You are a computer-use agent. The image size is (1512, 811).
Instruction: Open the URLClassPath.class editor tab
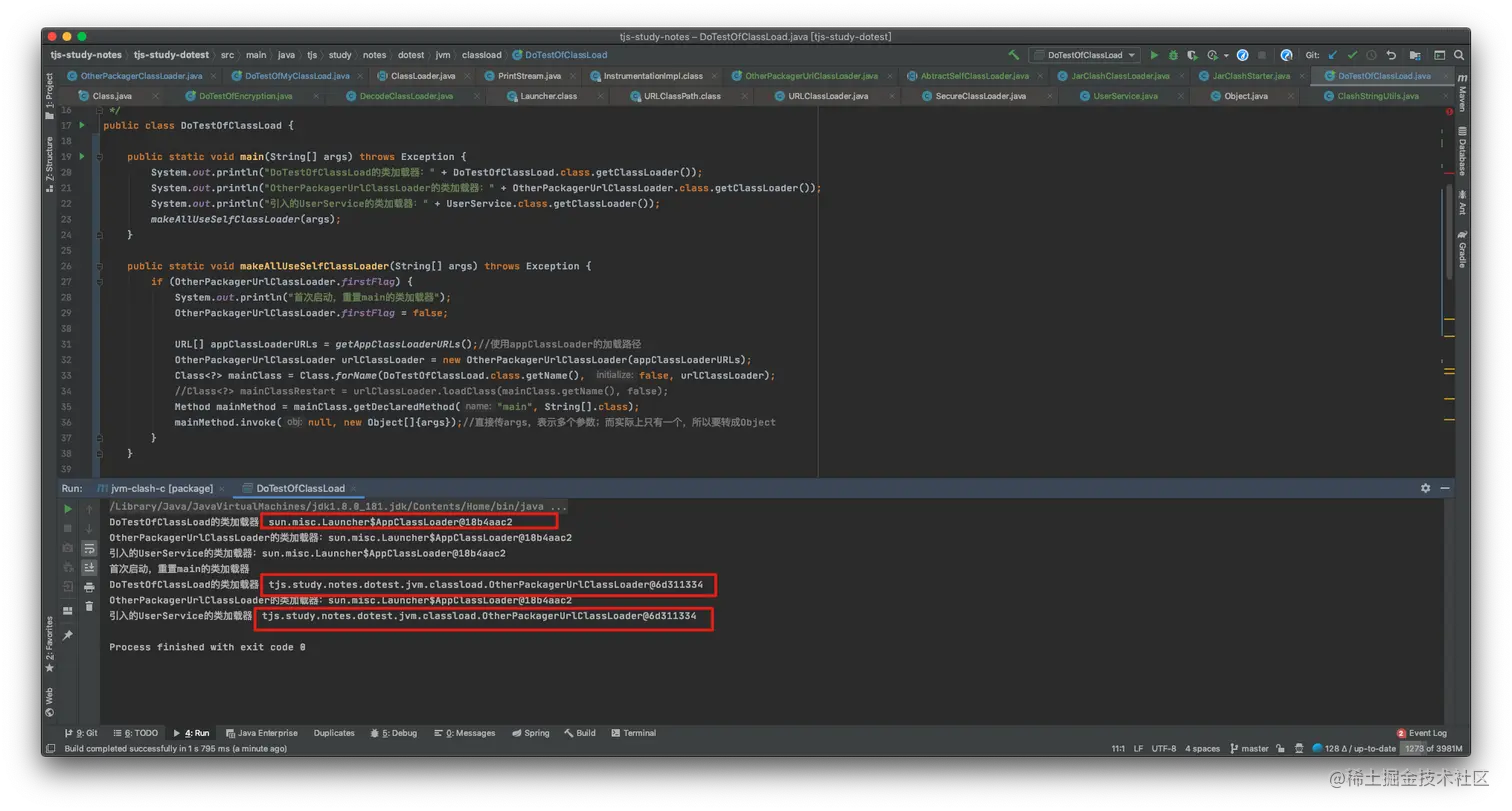682,96
